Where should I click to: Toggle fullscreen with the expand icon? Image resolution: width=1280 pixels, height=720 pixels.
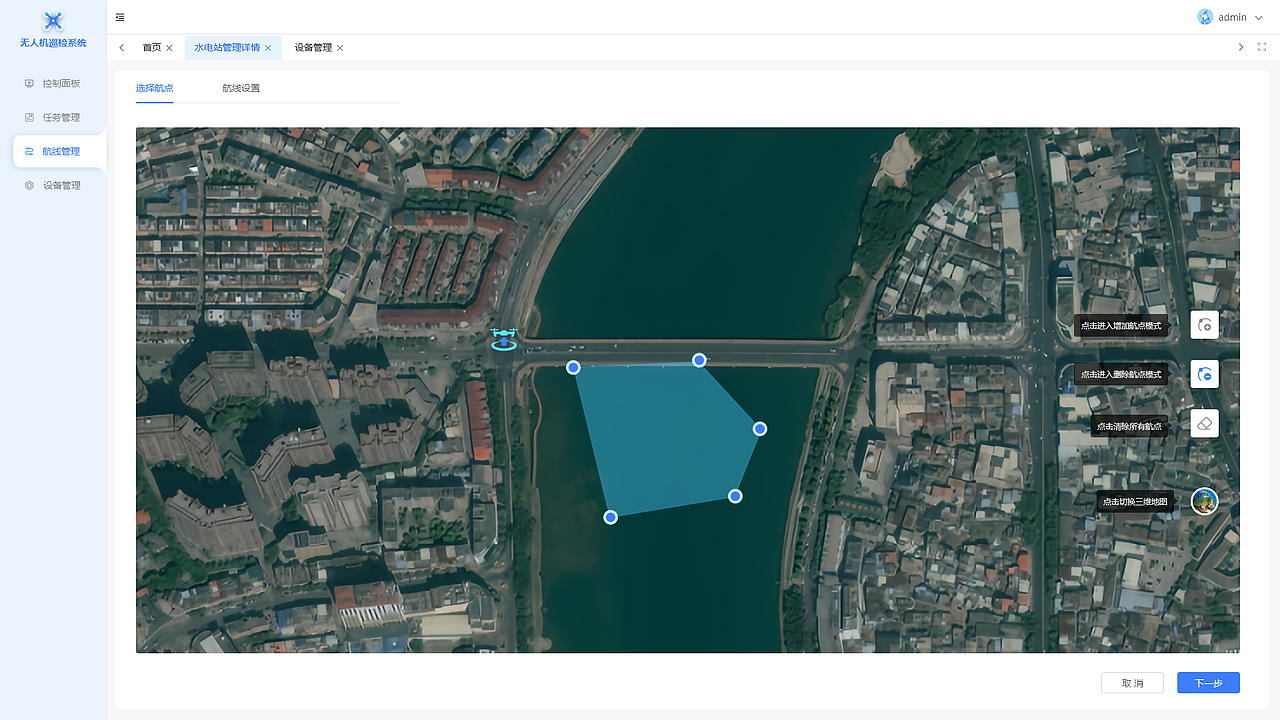[x=1262, y=47]
